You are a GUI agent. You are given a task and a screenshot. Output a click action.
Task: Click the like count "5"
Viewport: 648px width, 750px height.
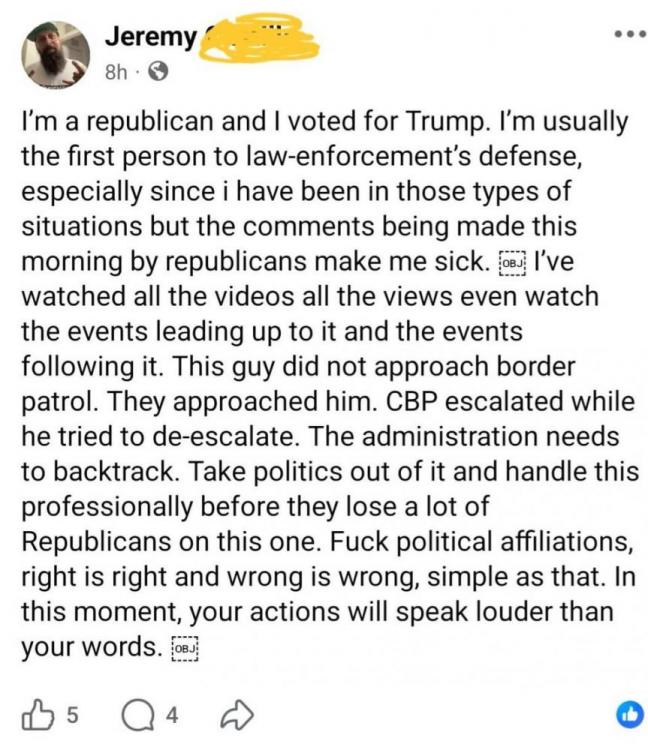pyautogui.click(x=72, y=714)
